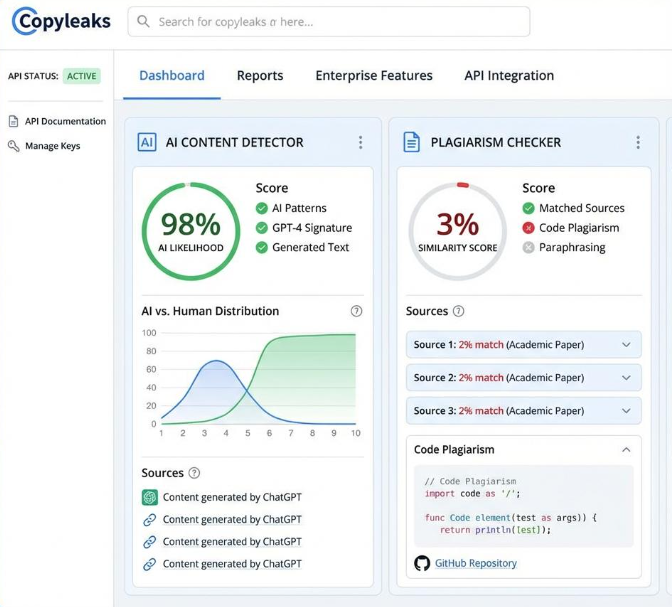Image resolution: width=672 pixels, height=607 pixels.
Task: Expand Source 1 academic paper match
Action: (x=524, y=345)
